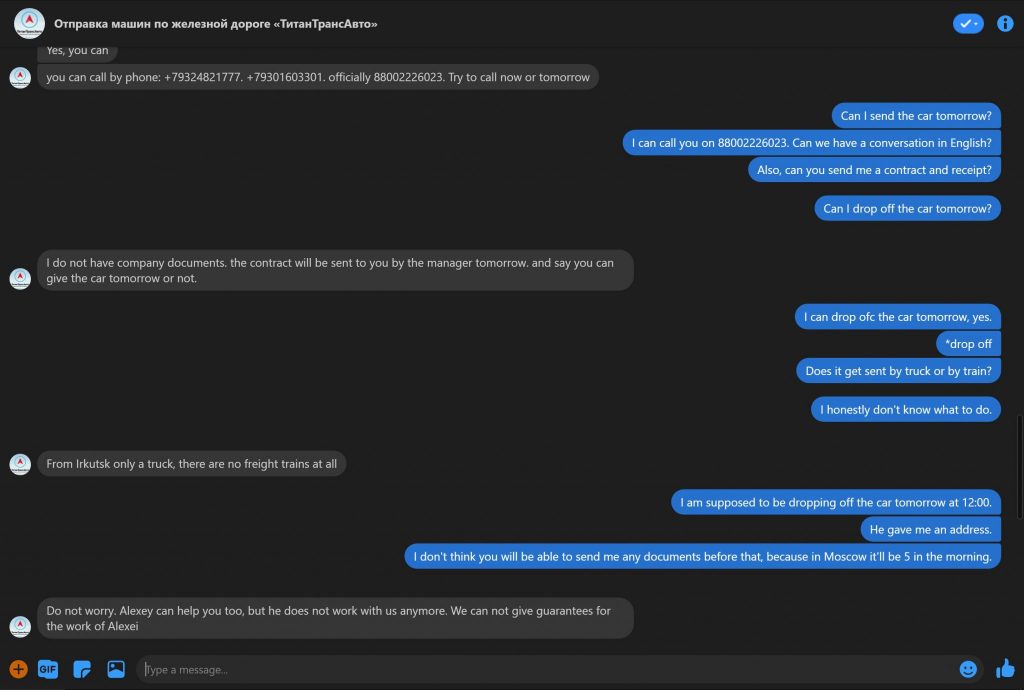Open the emoji picker
Image resolution: width=1024 pixels, height=690 pixels.
(x=968, y=669)
